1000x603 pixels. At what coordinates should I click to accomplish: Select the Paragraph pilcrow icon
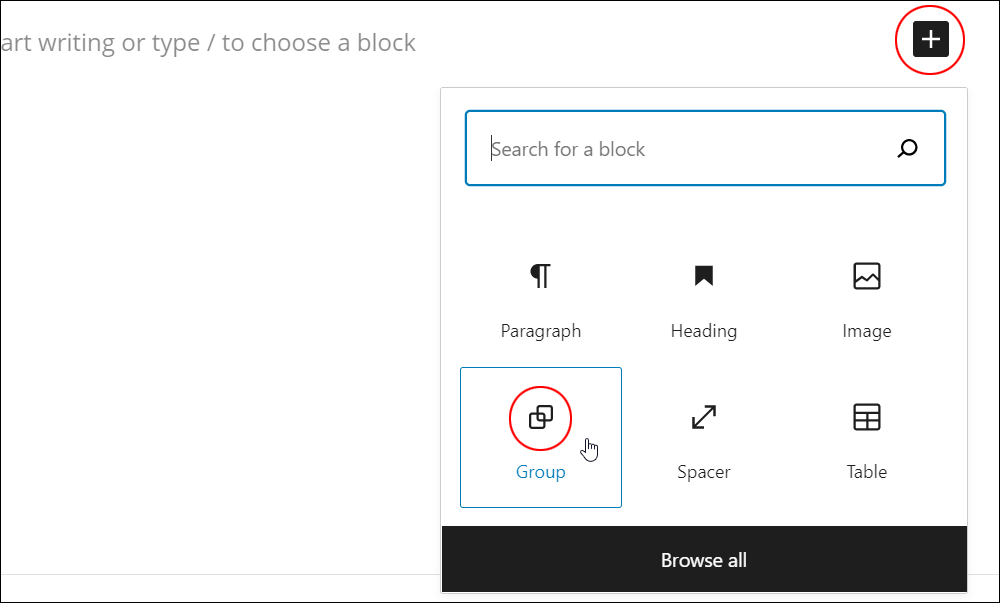coord(540,276)
